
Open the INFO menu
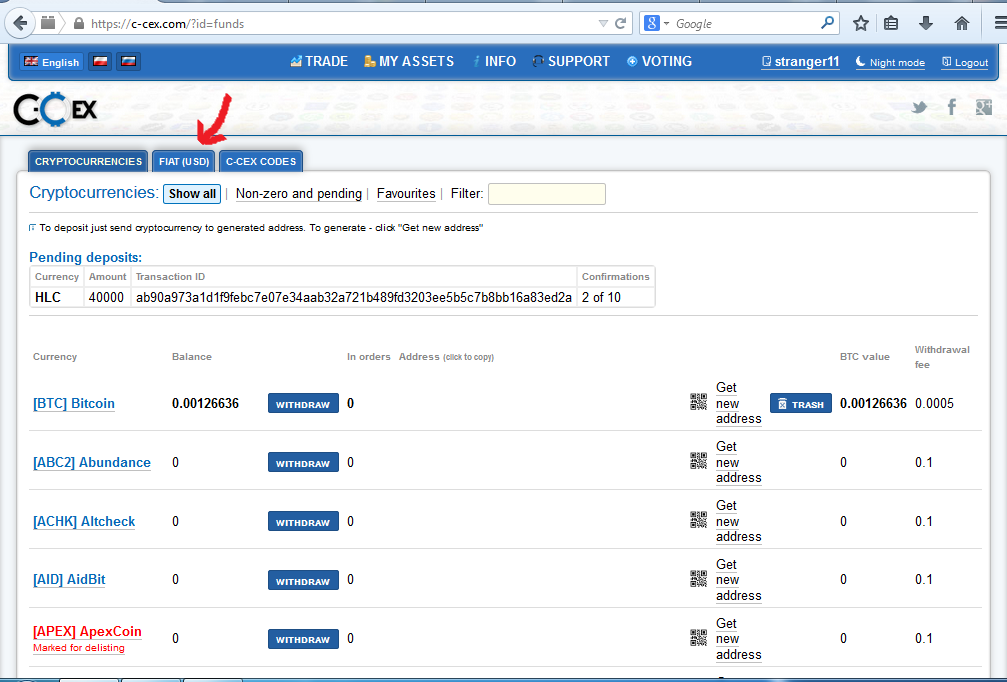495,61
